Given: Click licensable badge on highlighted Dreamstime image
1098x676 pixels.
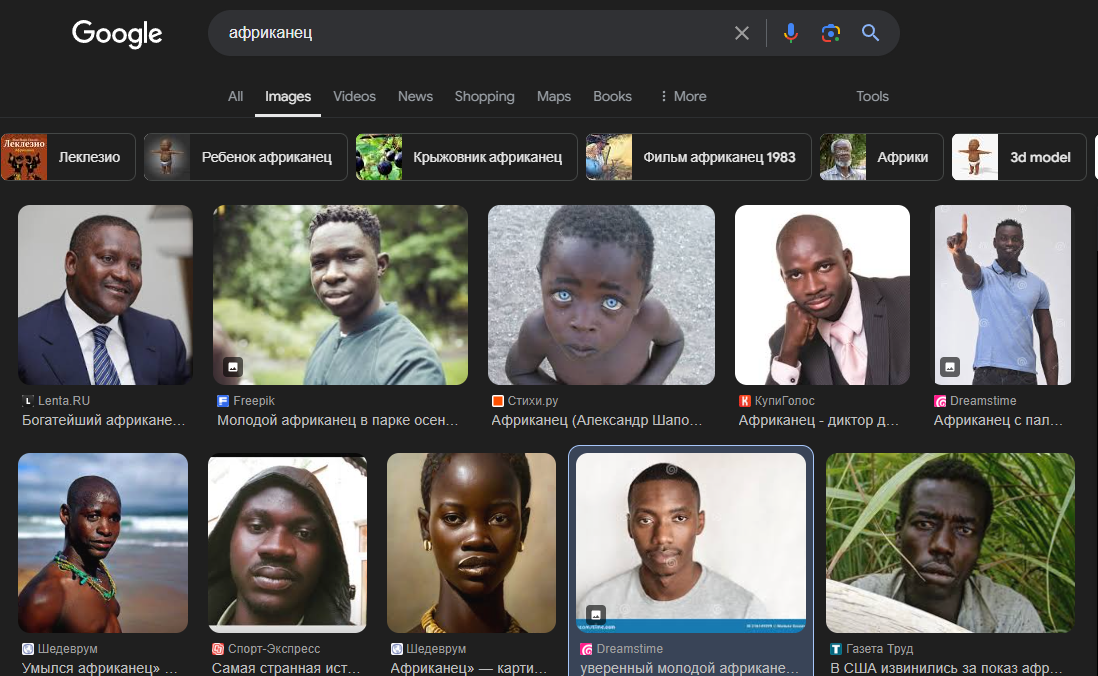Looking at the screenshot, I should click(x=596, y=614).
